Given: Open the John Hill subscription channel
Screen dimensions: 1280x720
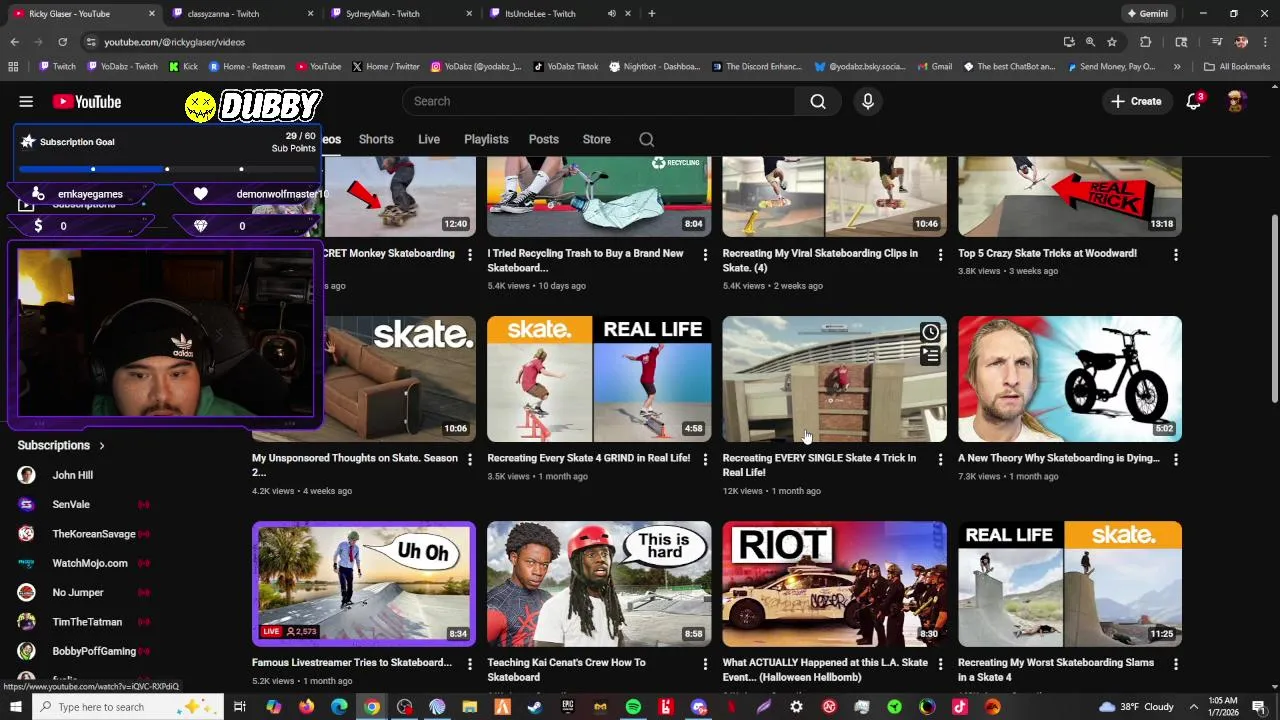Looking at the screenshot, I should tap(72, 475).
